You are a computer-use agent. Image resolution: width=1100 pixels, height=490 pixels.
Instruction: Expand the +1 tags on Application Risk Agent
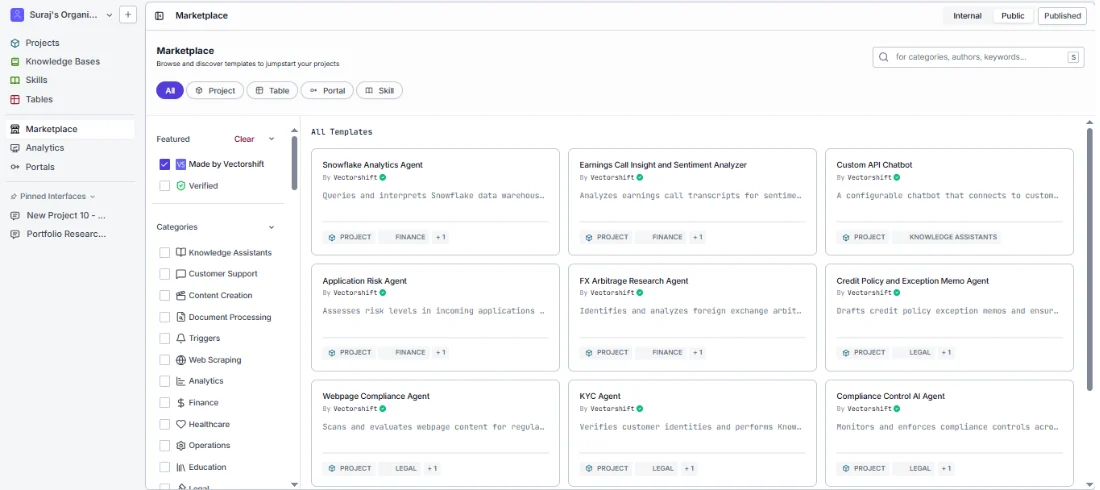[x=441, y=352]
